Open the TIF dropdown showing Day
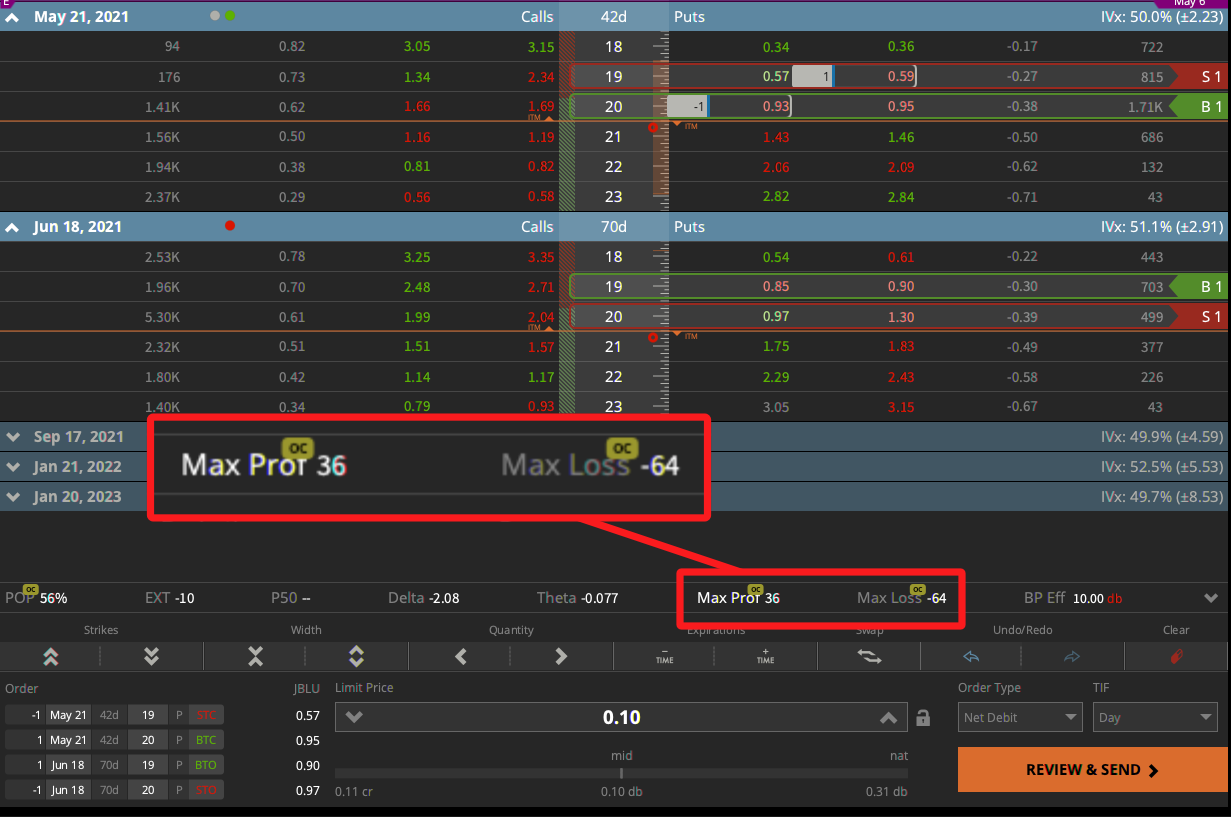The width and height of the screenshot is (1231, 817). pyautogui.click(x=1154, y=717)
